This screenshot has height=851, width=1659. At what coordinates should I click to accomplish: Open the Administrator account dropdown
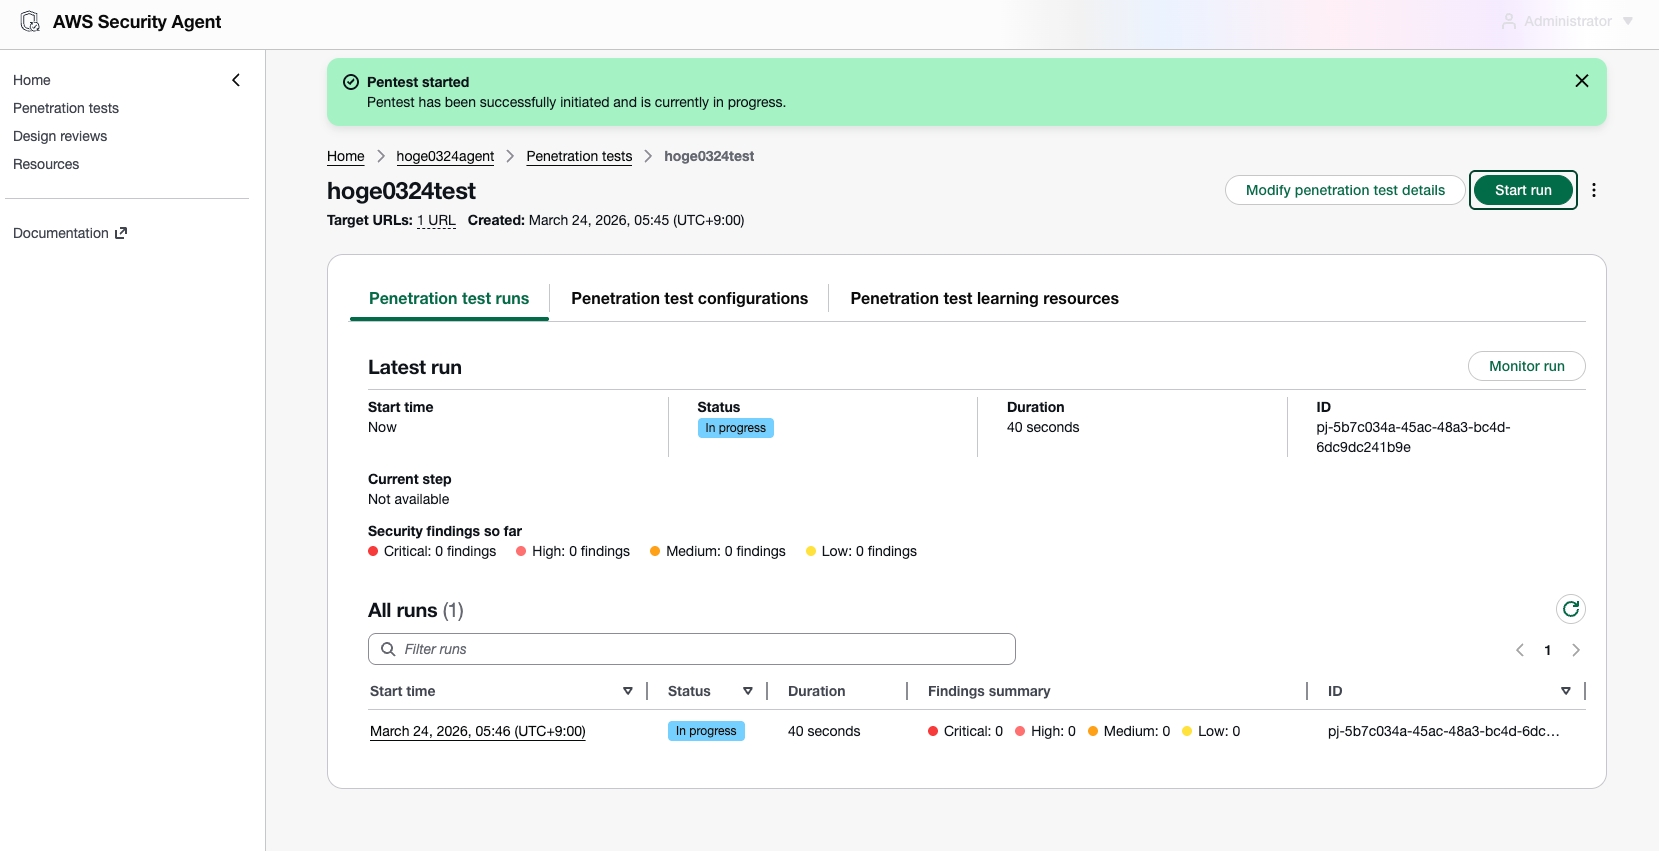coord(1567,21)
